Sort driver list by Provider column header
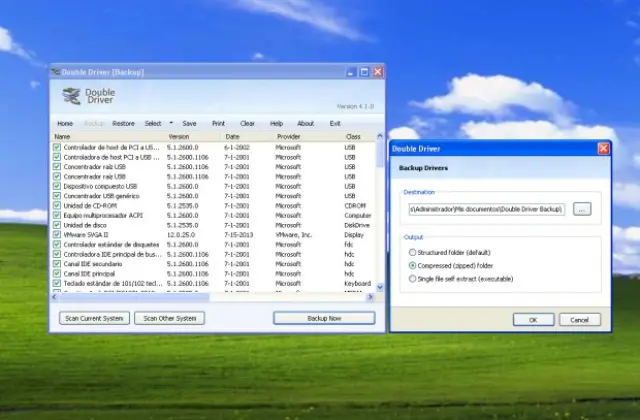Viewport: 640px width, 420px height. click(x=288, y=136)
